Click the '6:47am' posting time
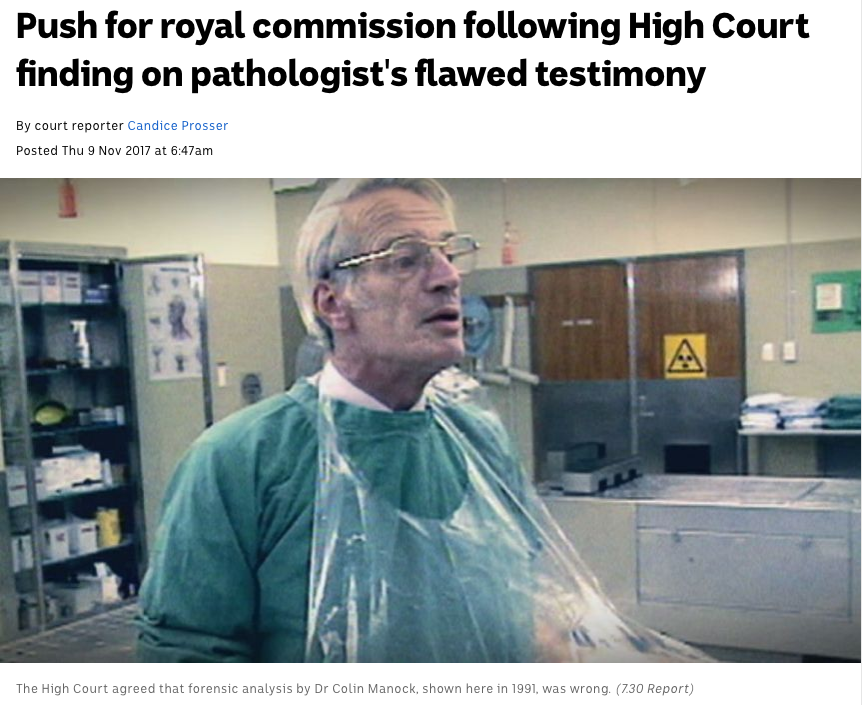This screenshot has height=705, width=866. point(192,151)
